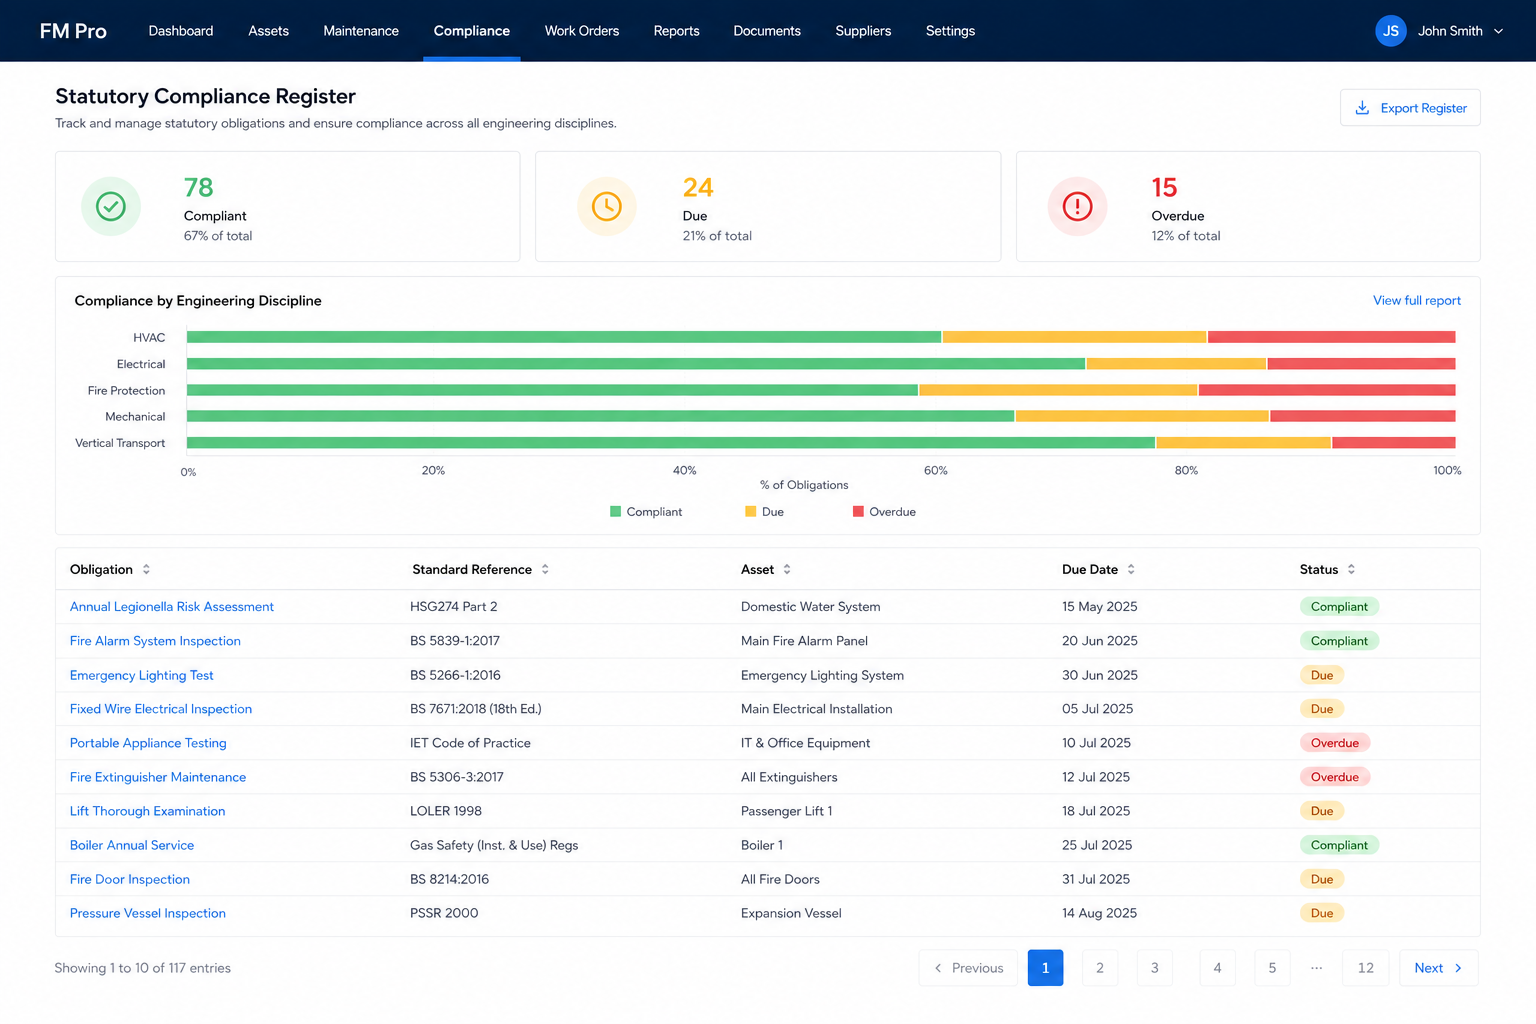Go to the Next page

[1438, 968]
